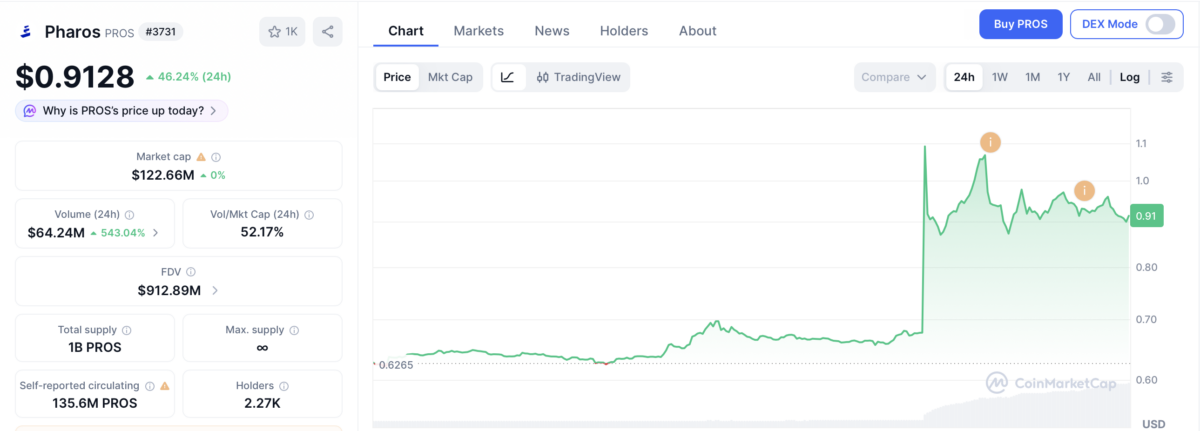1200x431 pixels.
Task: Open chart settings sliders icon
Action: (1167, 77)
